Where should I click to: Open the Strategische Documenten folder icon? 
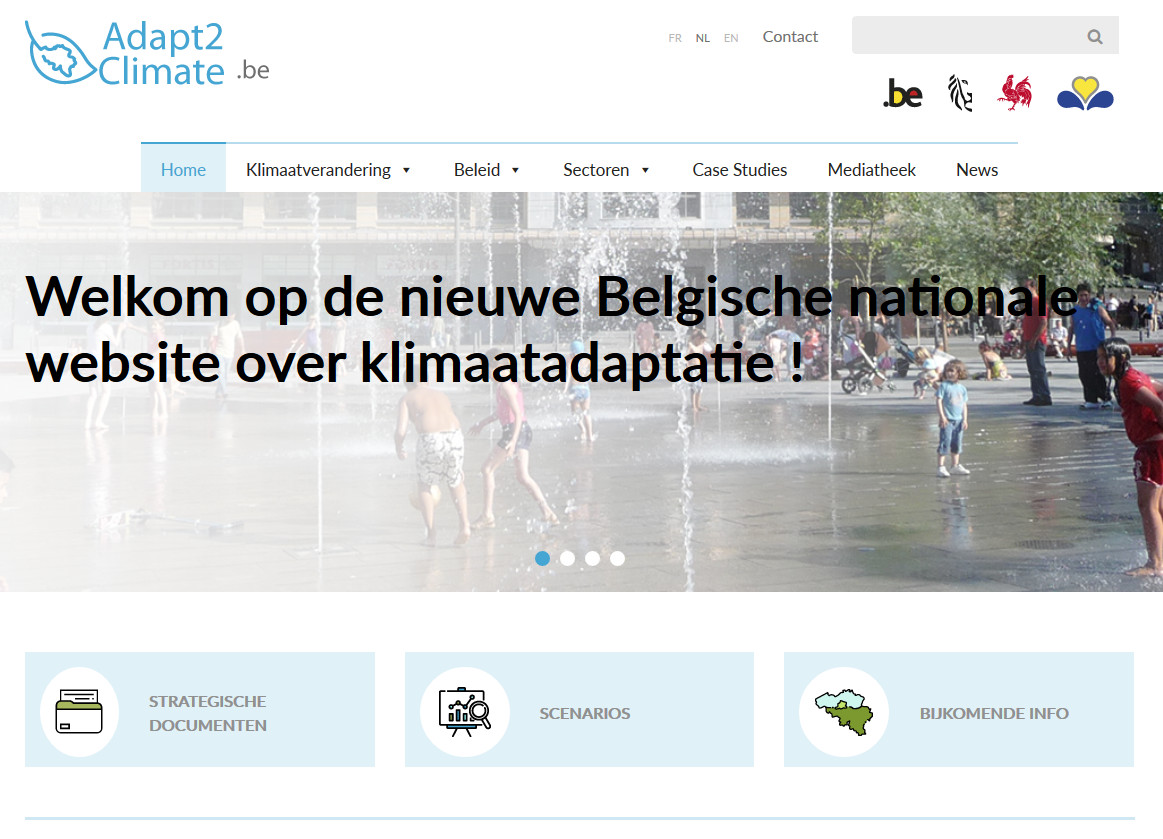[x=79, y=711]
